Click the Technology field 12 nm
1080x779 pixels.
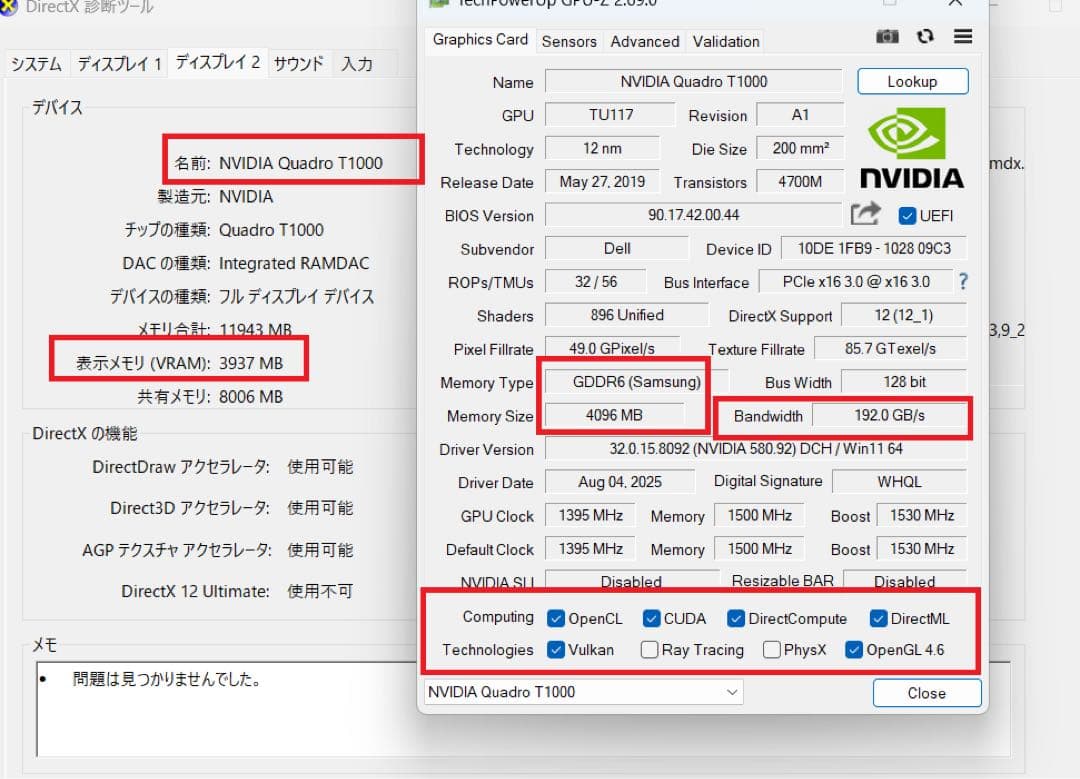pyautogui.click(x=602, y=148)
